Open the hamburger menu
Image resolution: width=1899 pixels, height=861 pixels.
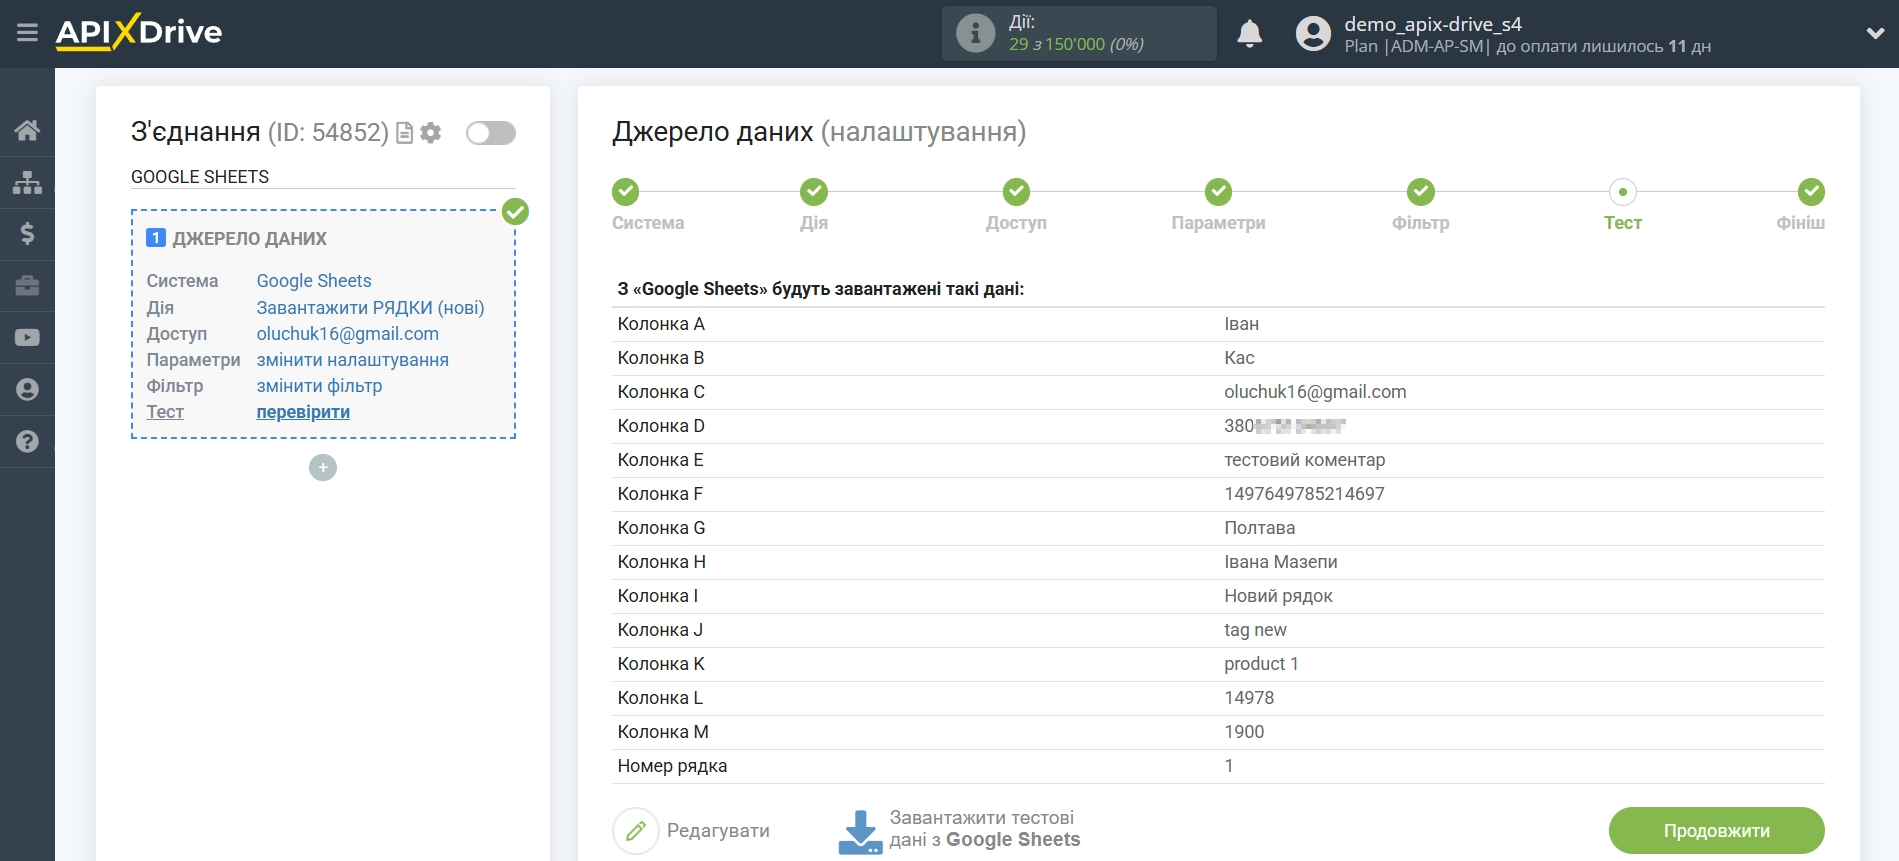(27, 33)
